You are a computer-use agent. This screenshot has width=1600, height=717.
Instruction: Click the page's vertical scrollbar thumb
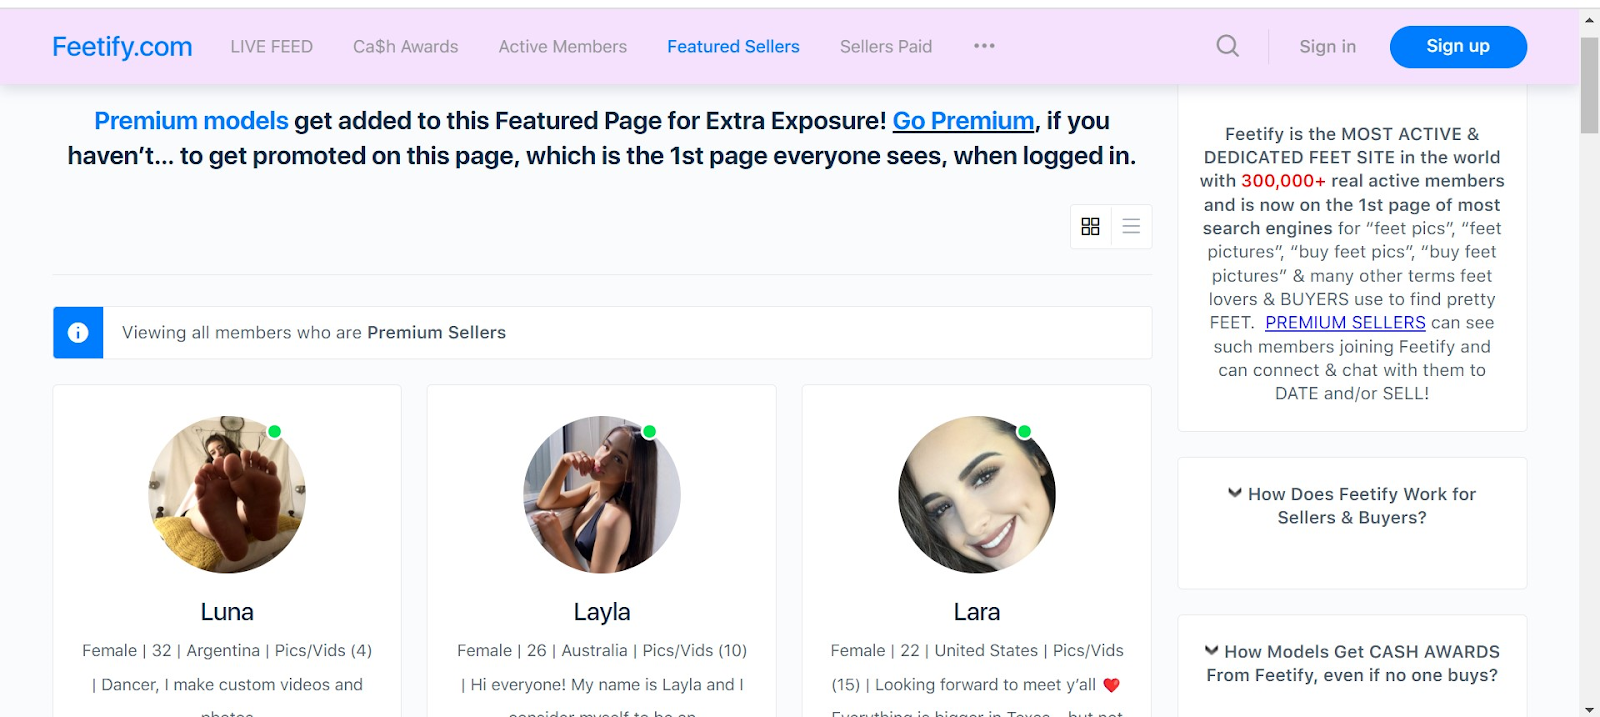(x=1589, y=85)
